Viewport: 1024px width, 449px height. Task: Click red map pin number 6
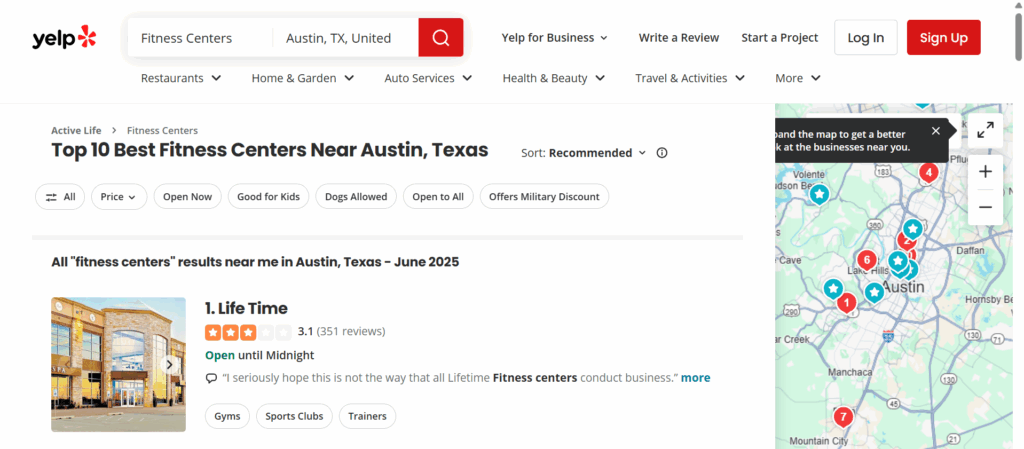[867, 260]
